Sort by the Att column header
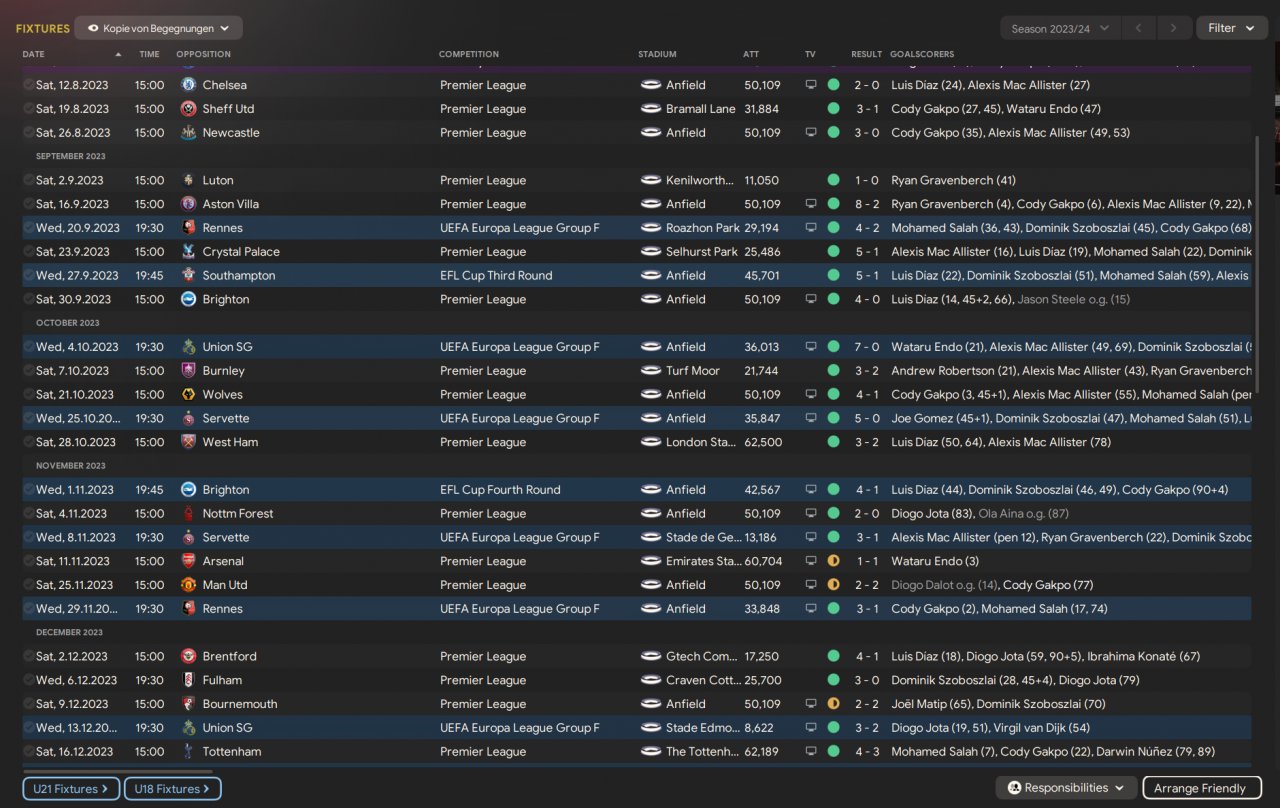The height and width of the screenshot is (808, 1280). 751,54
